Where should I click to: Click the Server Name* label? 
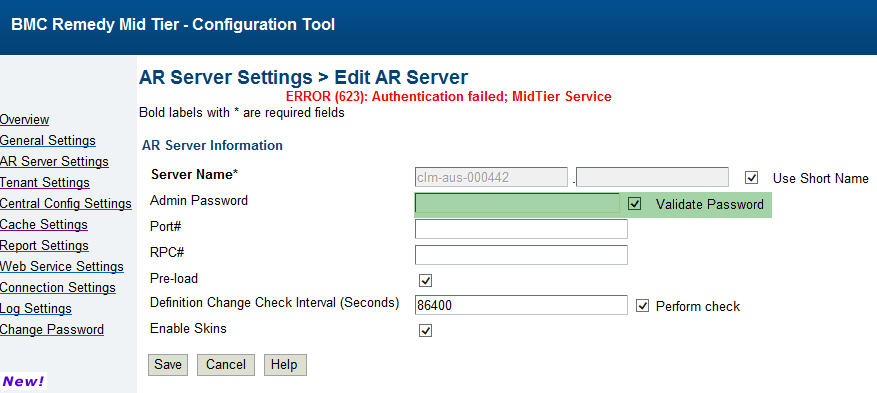(195, 174)
